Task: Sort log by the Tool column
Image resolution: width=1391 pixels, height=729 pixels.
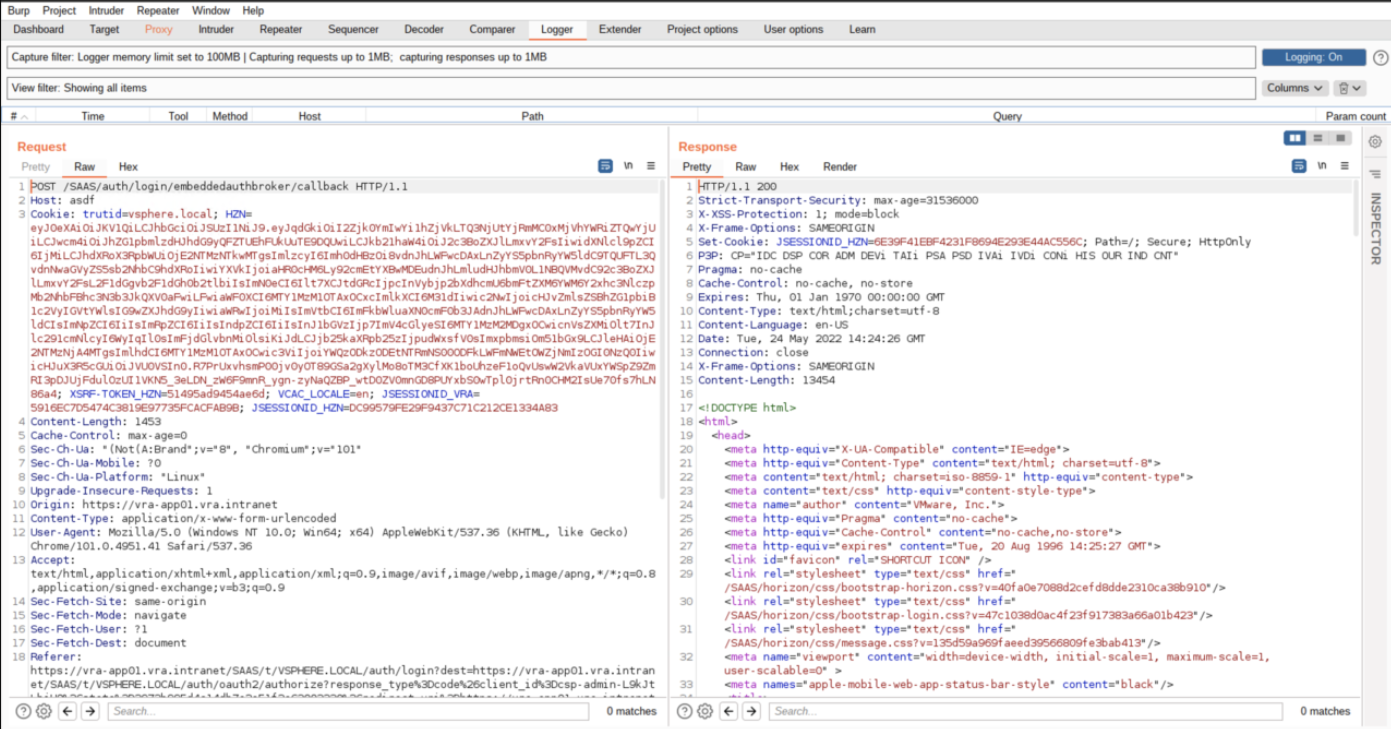Action: click(178, 116)
